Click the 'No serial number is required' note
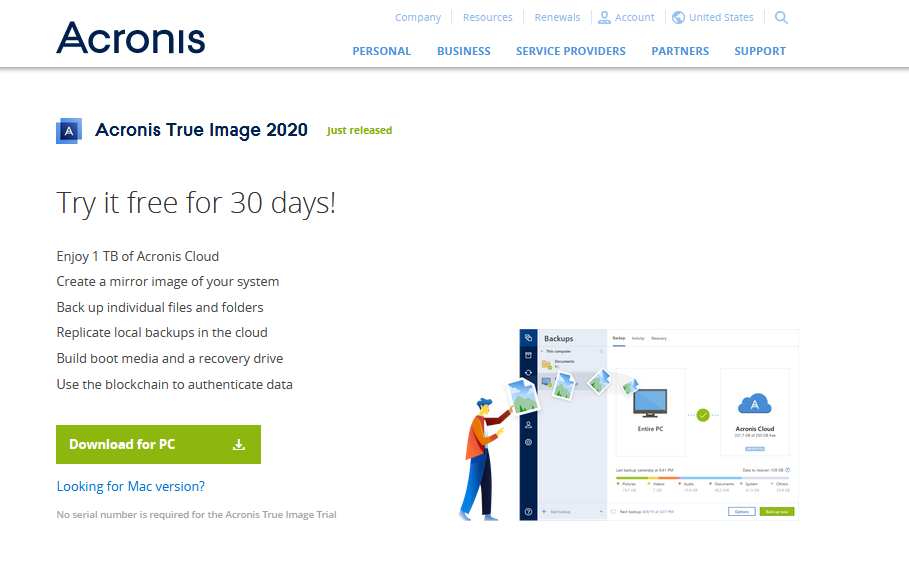The image size is (909, 565). click(x=196, y=515)
